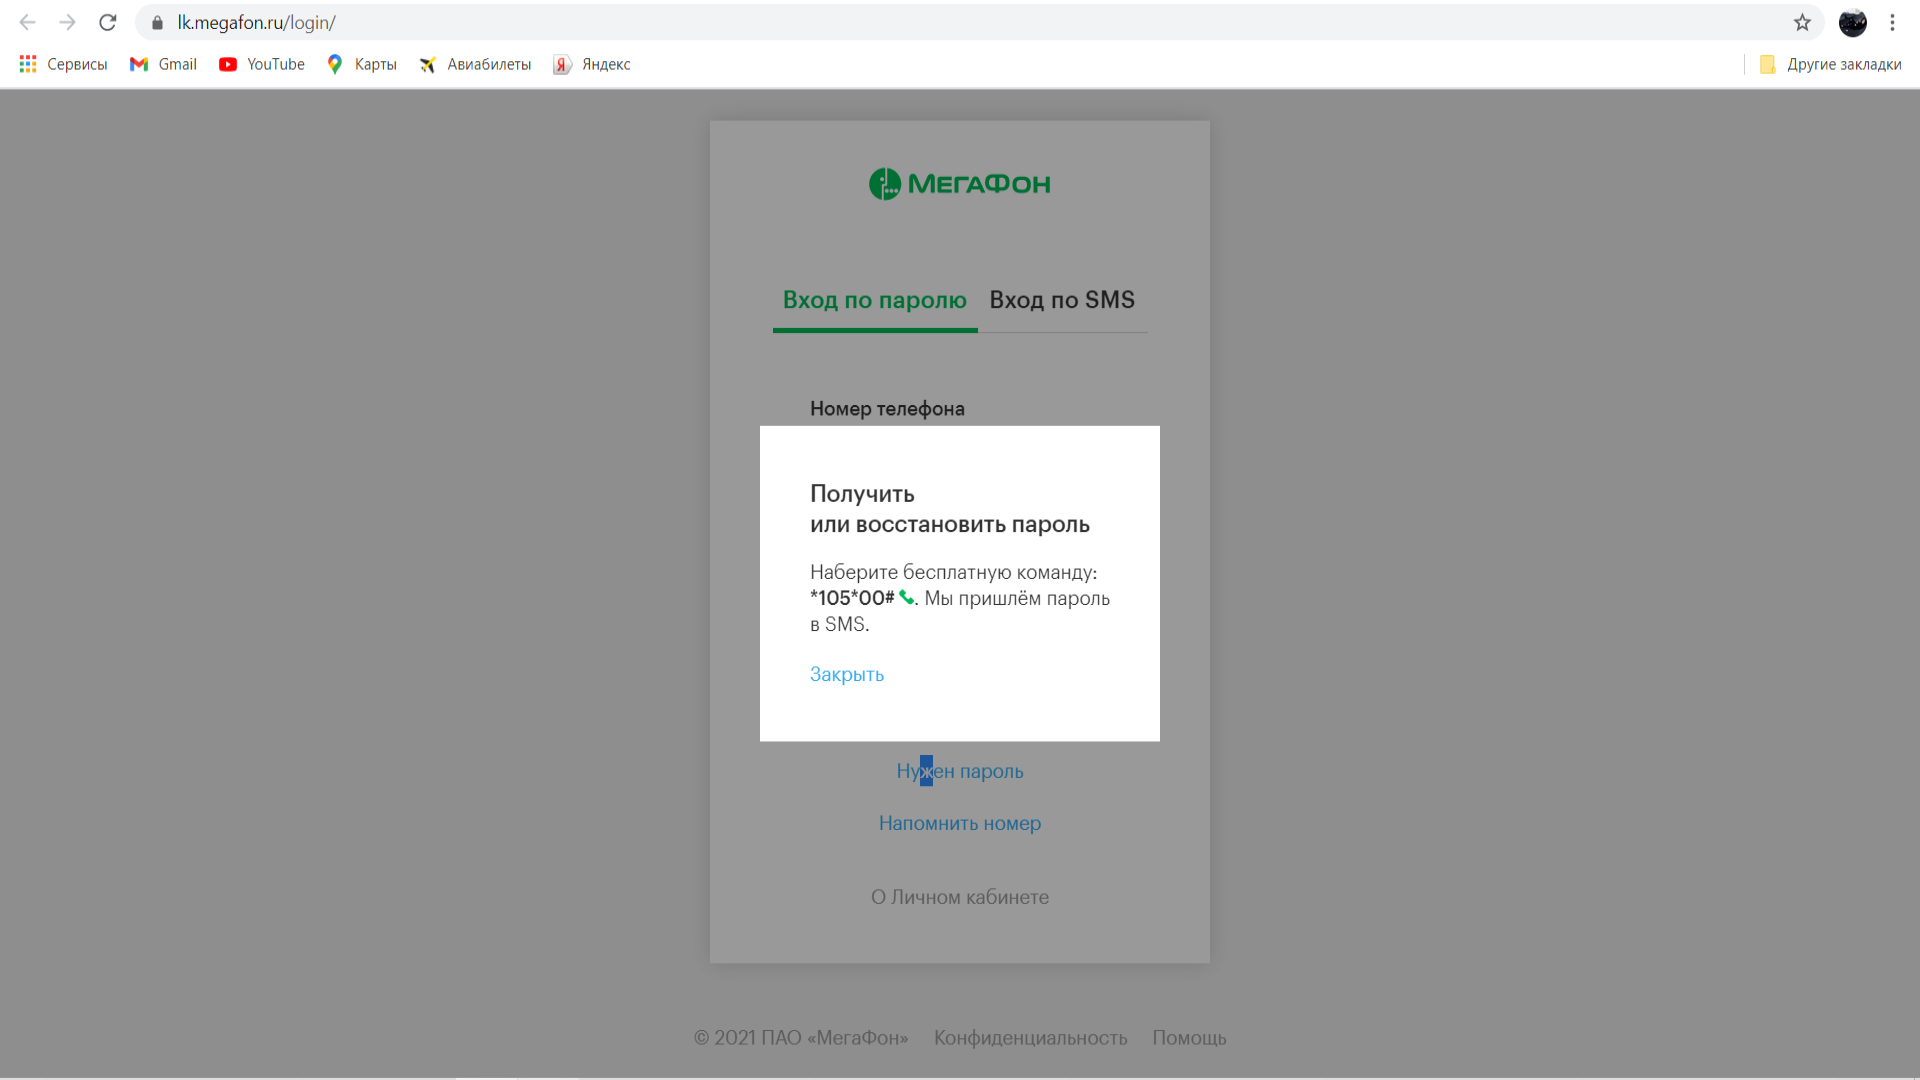This screenshot has height=1080, width=1920.
Task: Open О Личном кабинете link
Action: pos(960,897)
